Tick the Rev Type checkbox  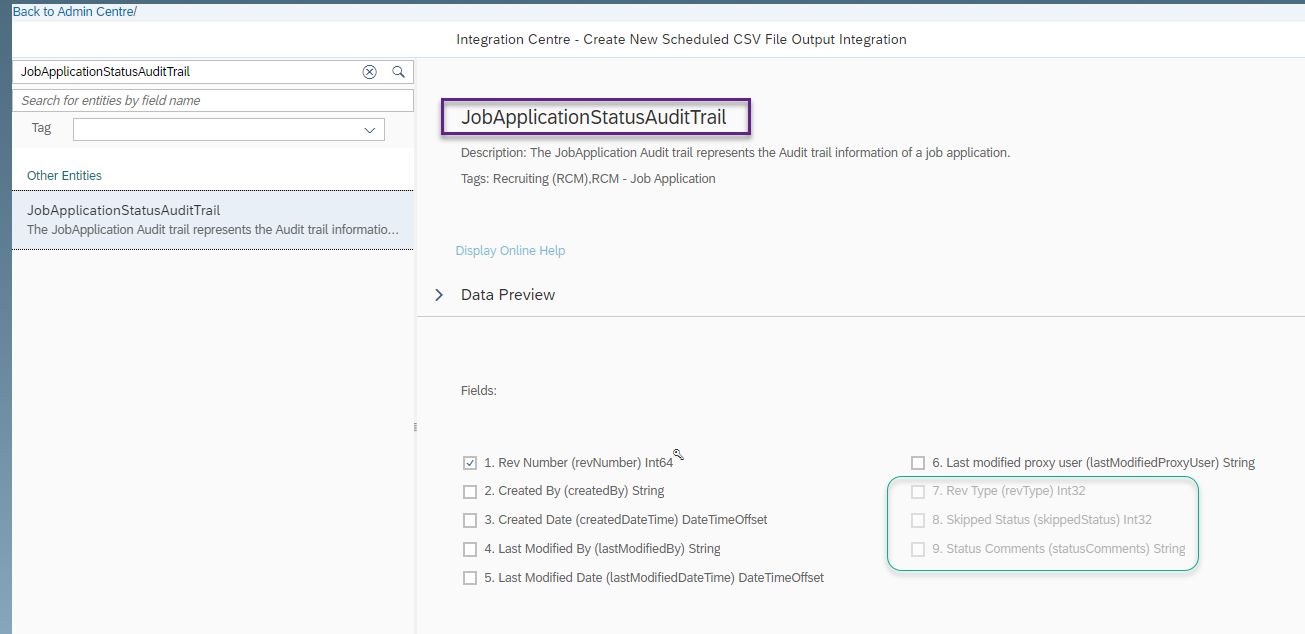point(918,492)
